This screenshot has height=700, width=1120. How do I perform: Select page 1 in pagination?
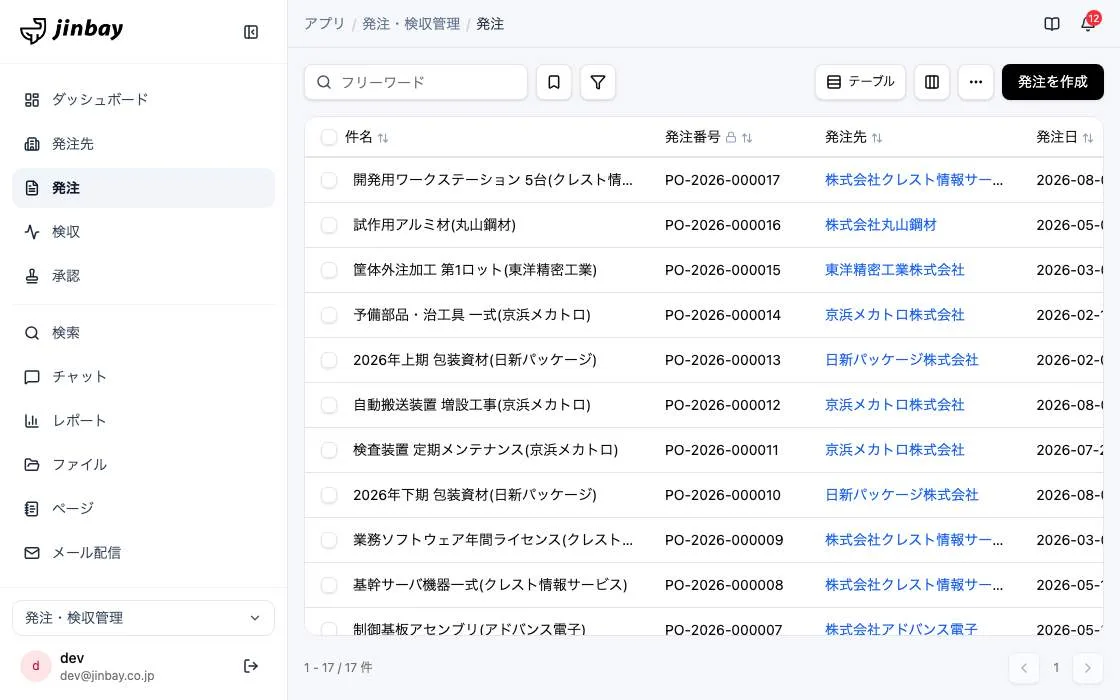[x=1056, y=668]
